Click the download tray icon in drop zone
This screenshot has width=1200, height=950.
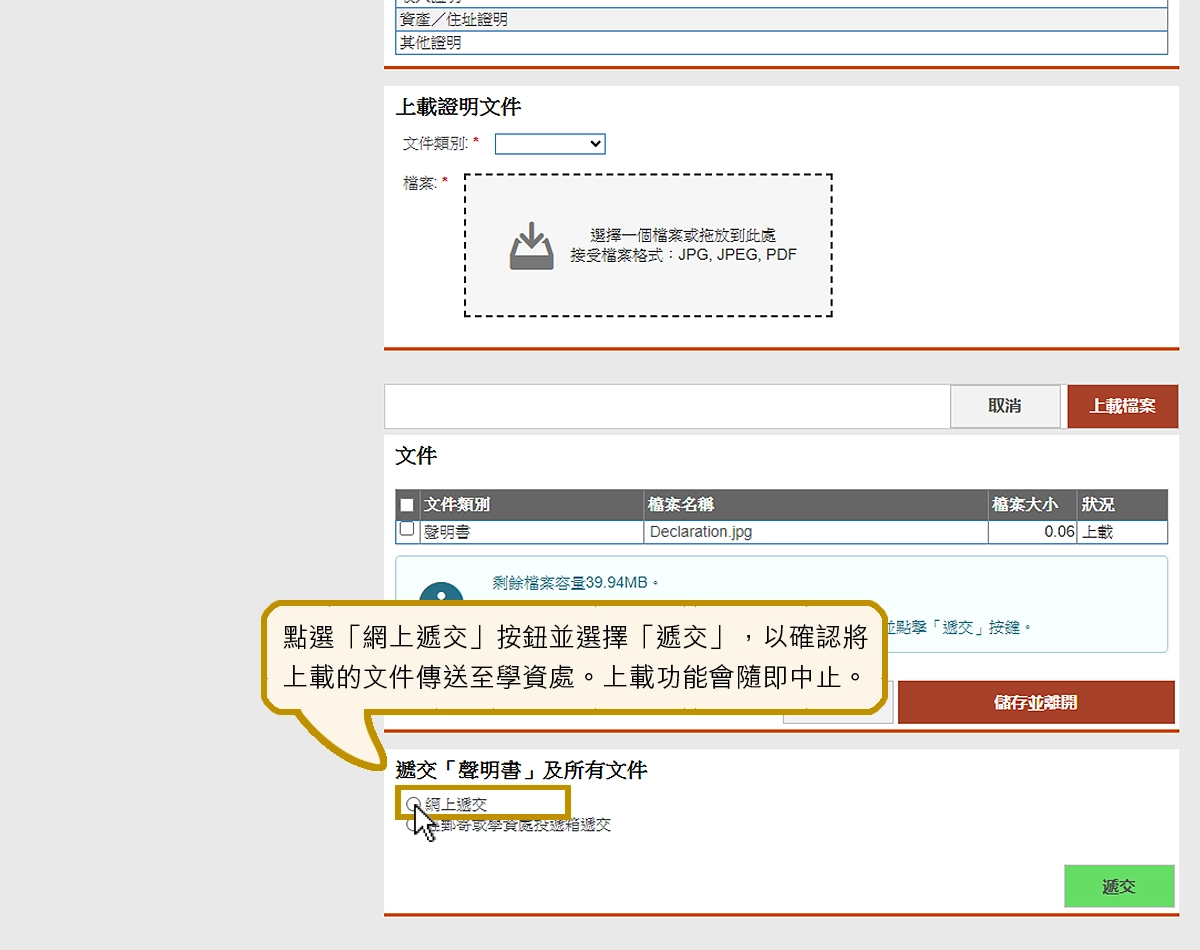(531, 246)
